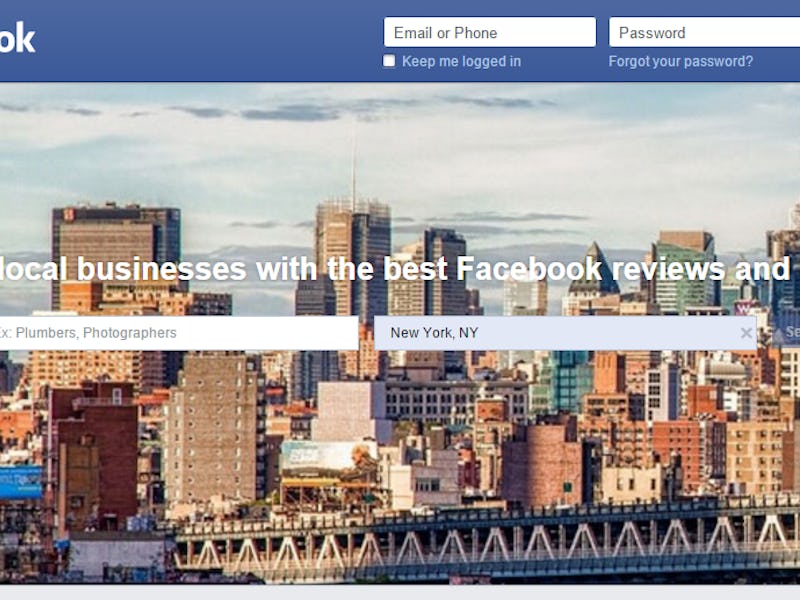Click the blue billboard in skyline photo
800x600 pixels.
(20, 482)
